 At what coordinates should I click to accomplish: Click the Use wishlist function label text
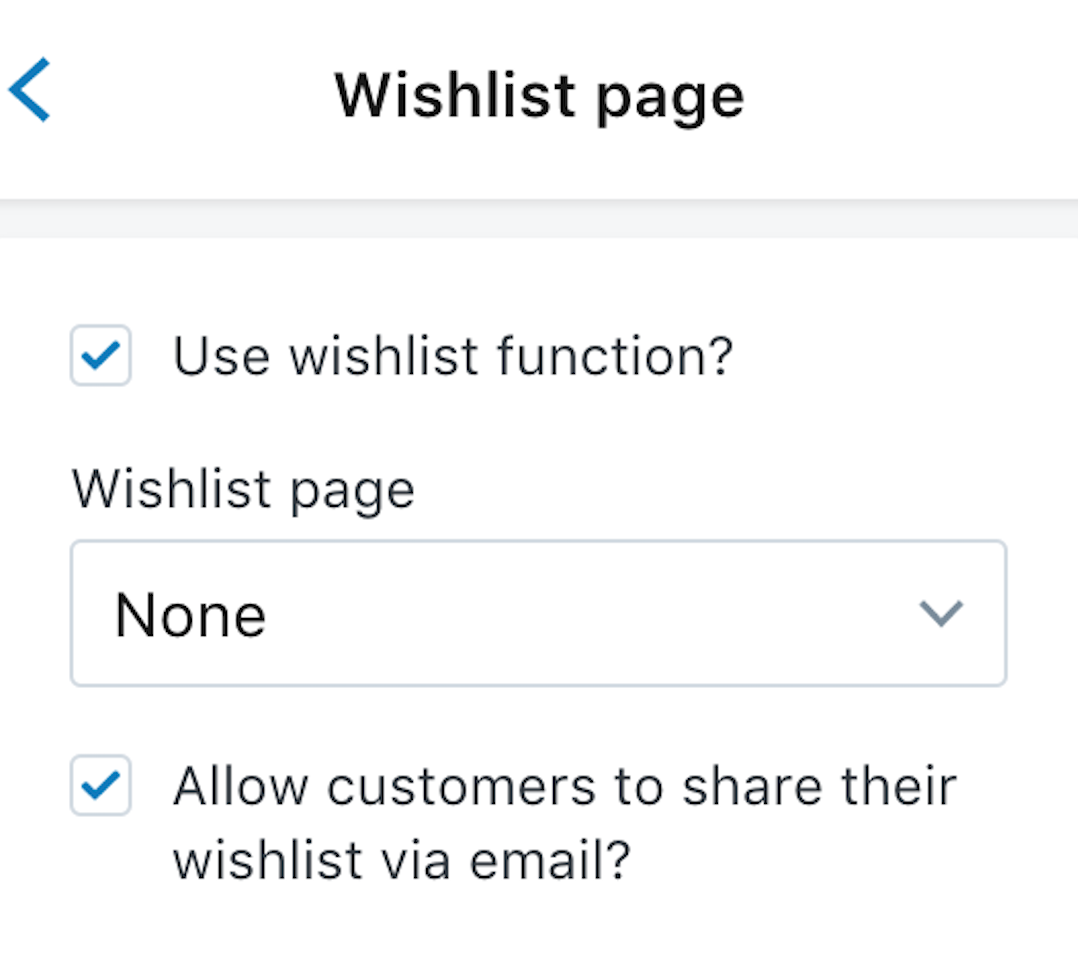pyautogui.click(x=454, y=355)
